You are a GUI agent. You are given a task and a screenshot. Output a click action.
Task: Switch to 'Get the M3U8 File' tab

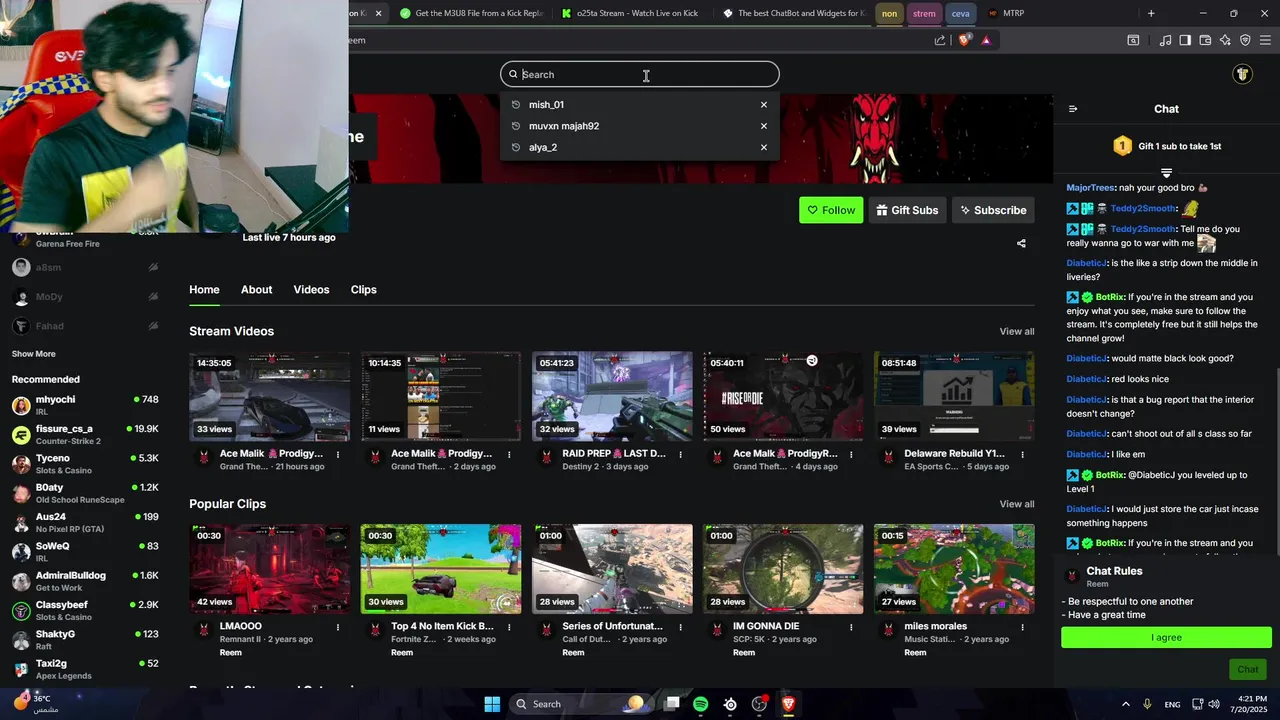tap(470, 13)
